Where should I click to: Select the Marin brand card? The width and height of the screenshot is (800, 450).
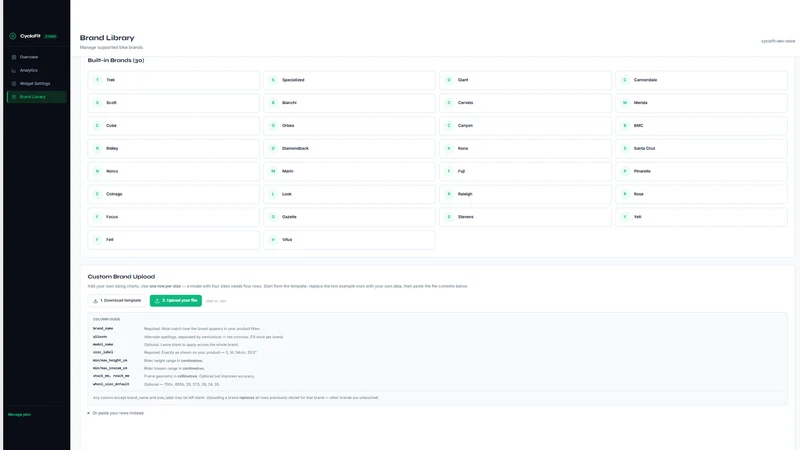[349, 171]
